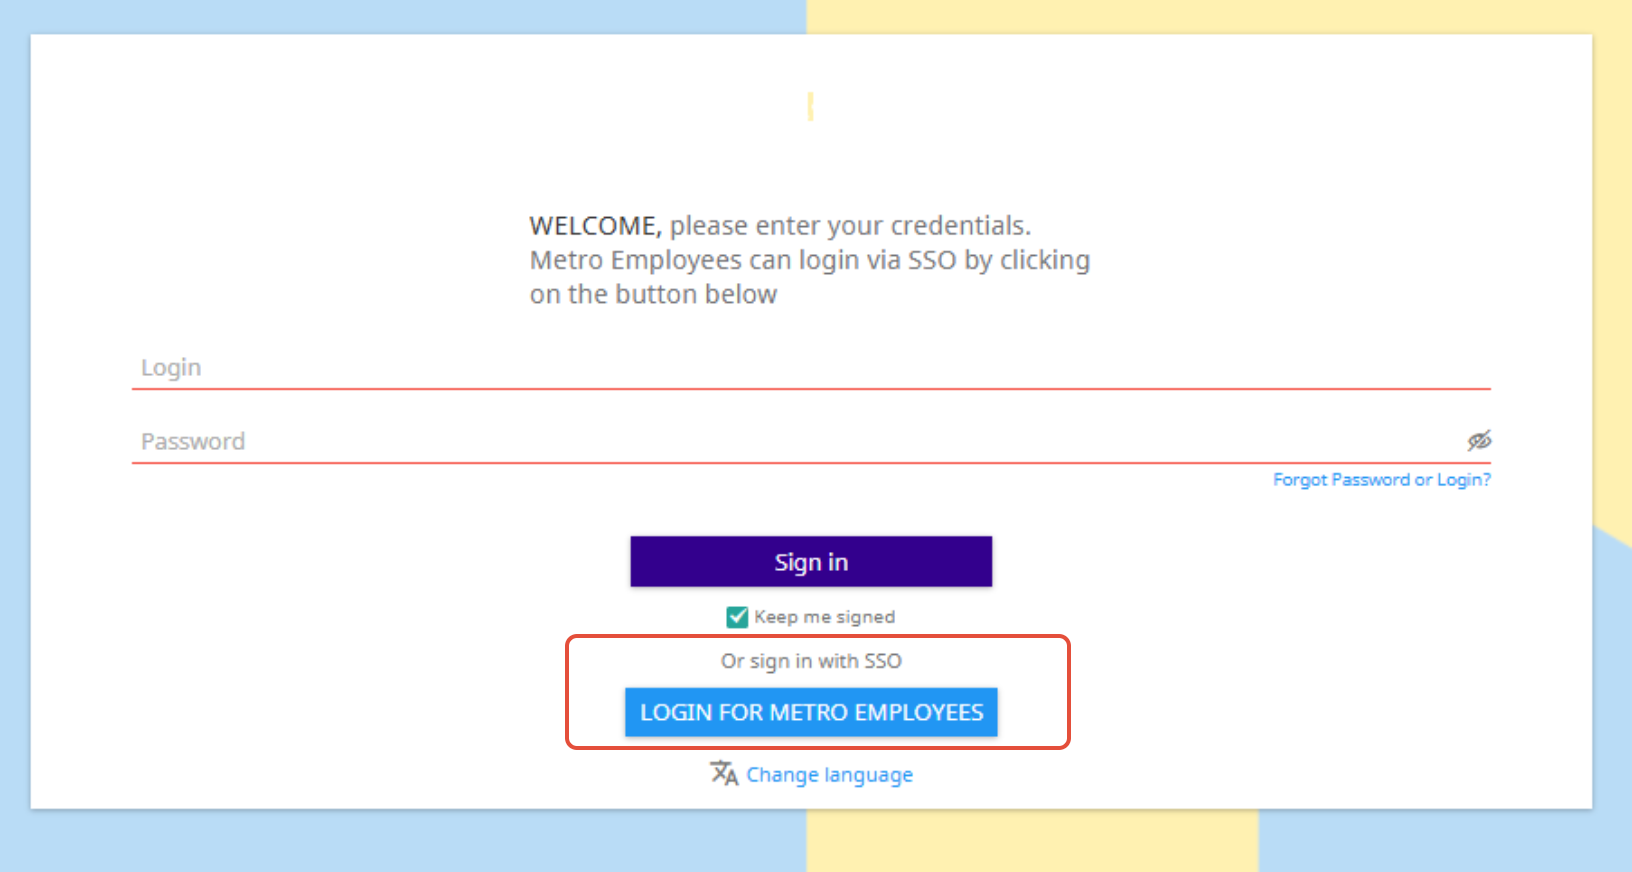Click the Password placeholder label
1632x872 pixels.
[x=193, y=442]
